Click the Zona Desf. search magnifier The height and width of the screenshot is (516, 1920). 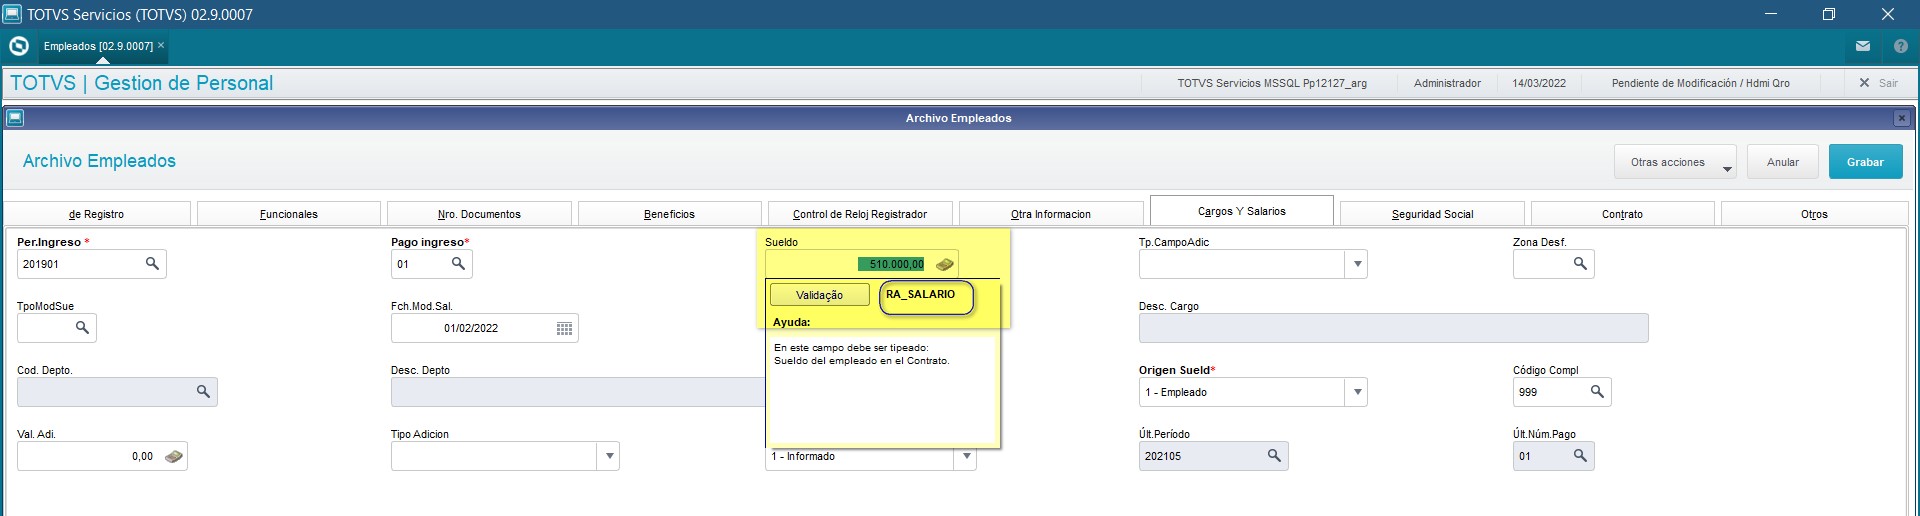point(1580,264)
